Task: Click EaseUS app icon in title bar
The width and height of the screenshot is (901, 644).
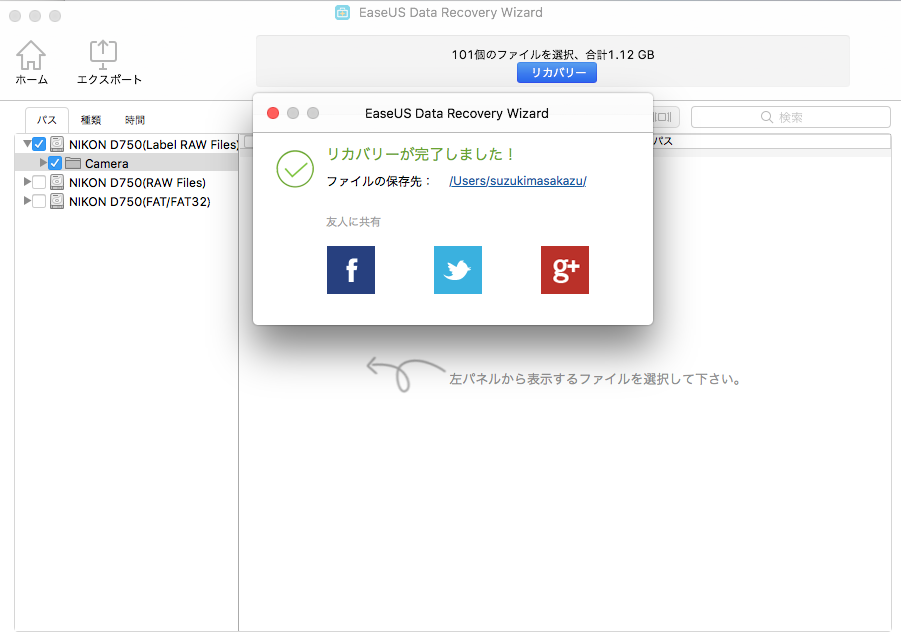Action: click(342, 13)
